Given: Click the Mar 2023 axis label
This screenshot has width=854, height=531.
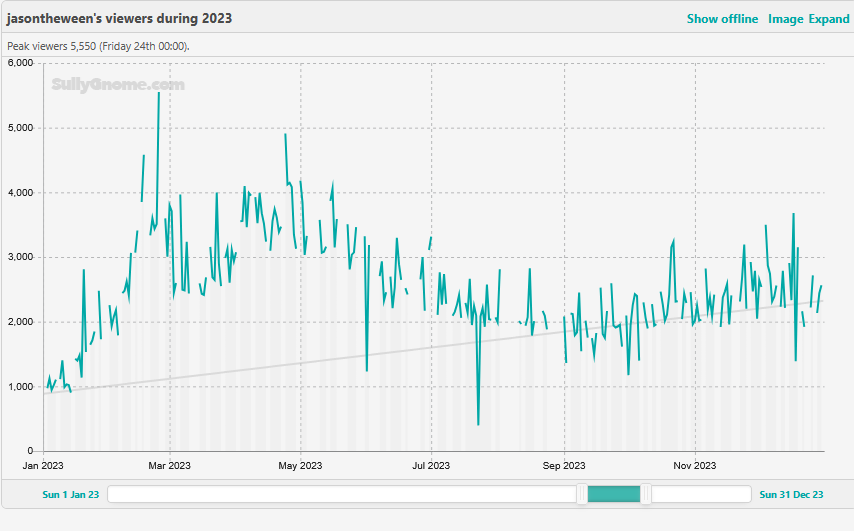Looking at the screenshot, I should [x=169, y=466].
